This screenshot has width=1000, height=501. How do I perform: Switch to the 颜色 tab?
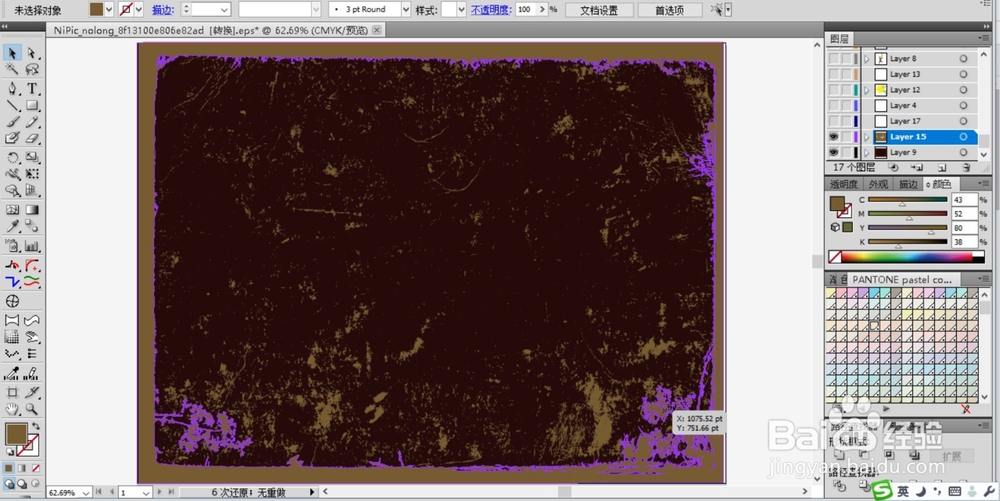pyautogui.click(x=940, y=184)
